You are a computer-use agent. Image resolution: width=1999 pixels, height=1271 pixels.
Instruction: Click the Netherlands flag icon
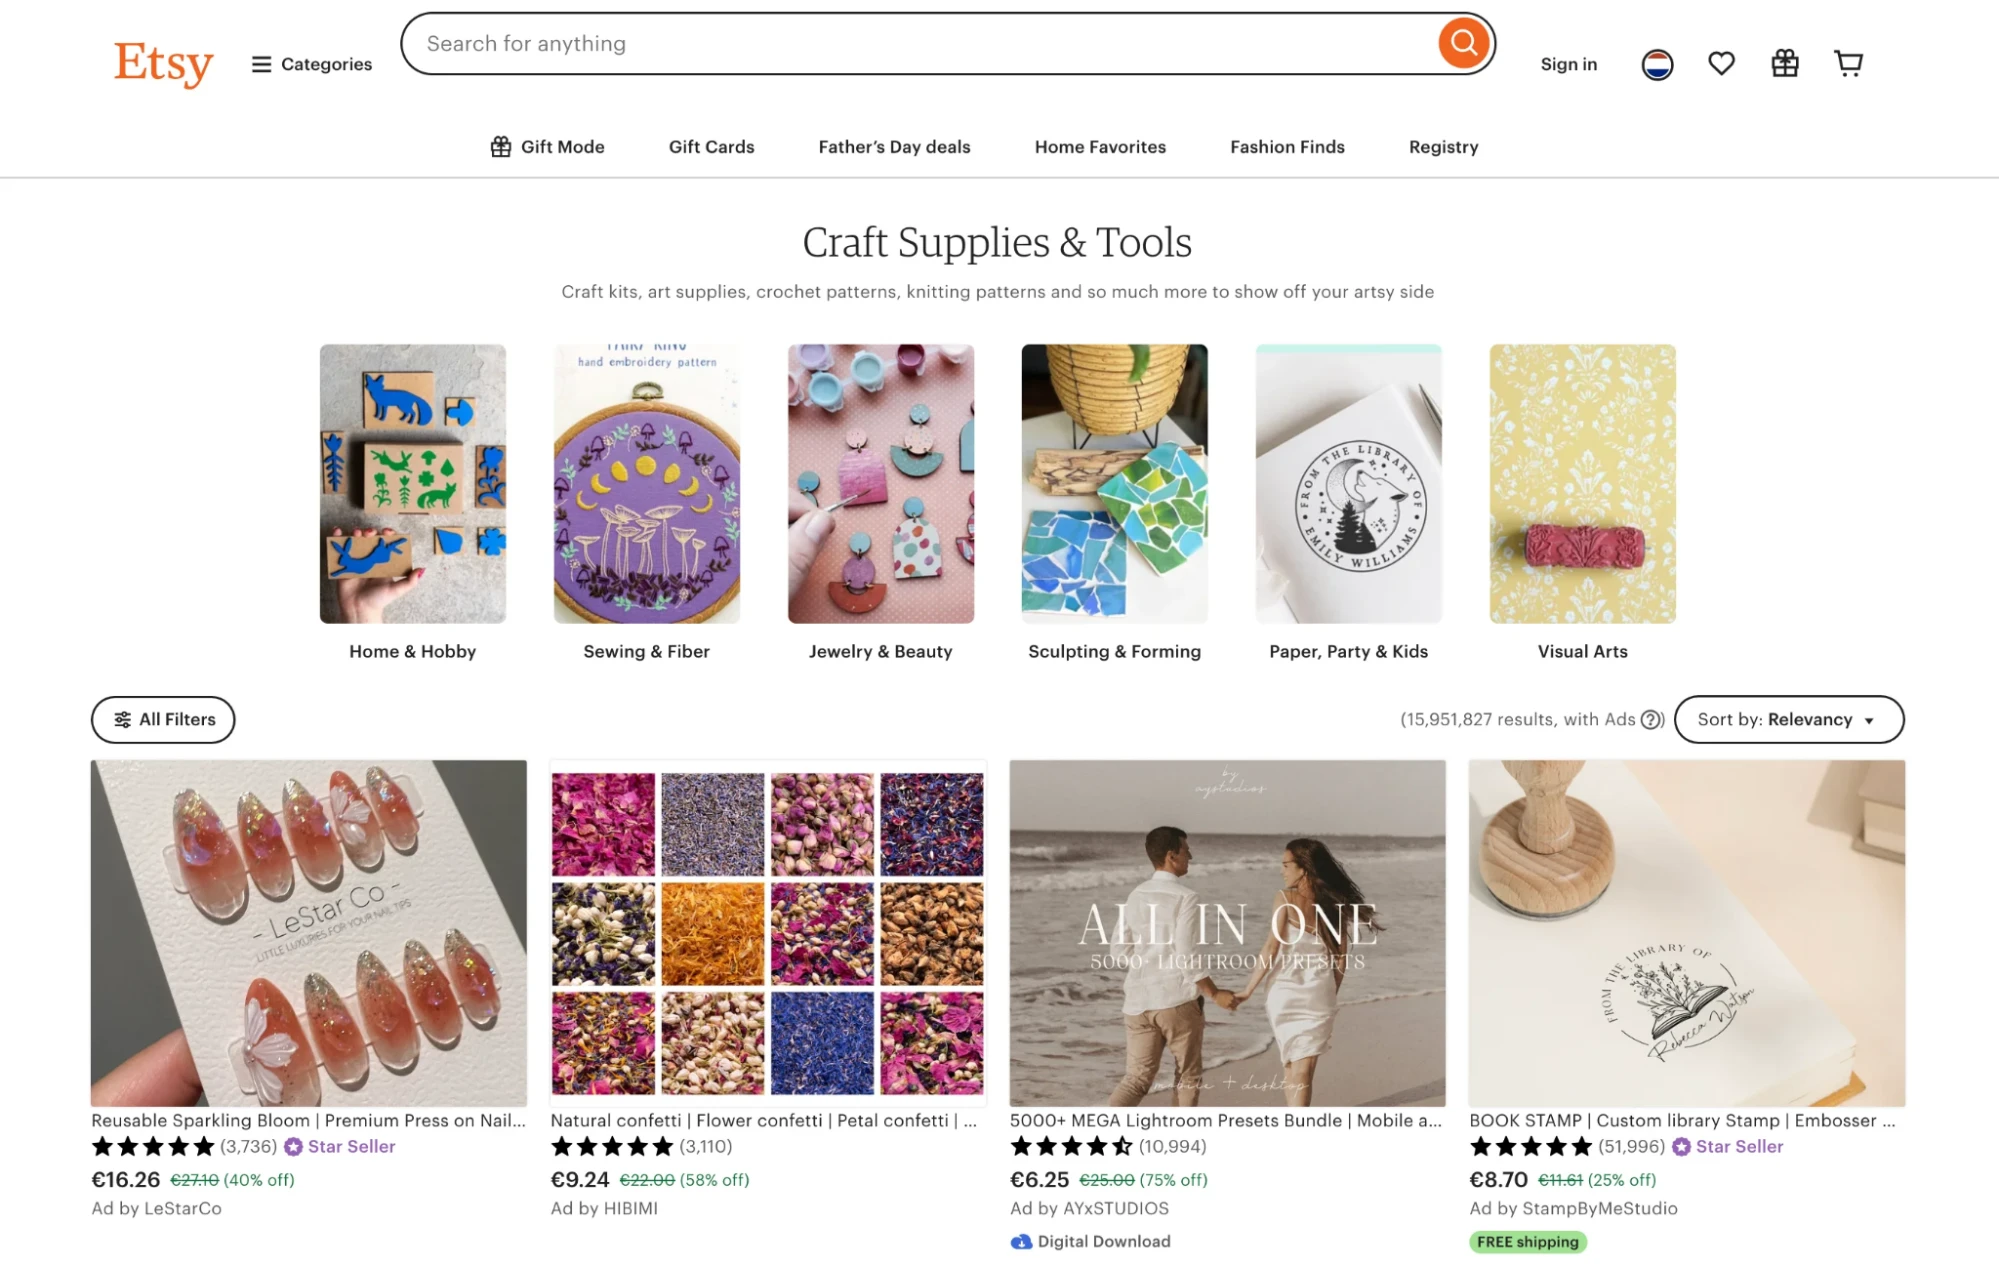1657,63
